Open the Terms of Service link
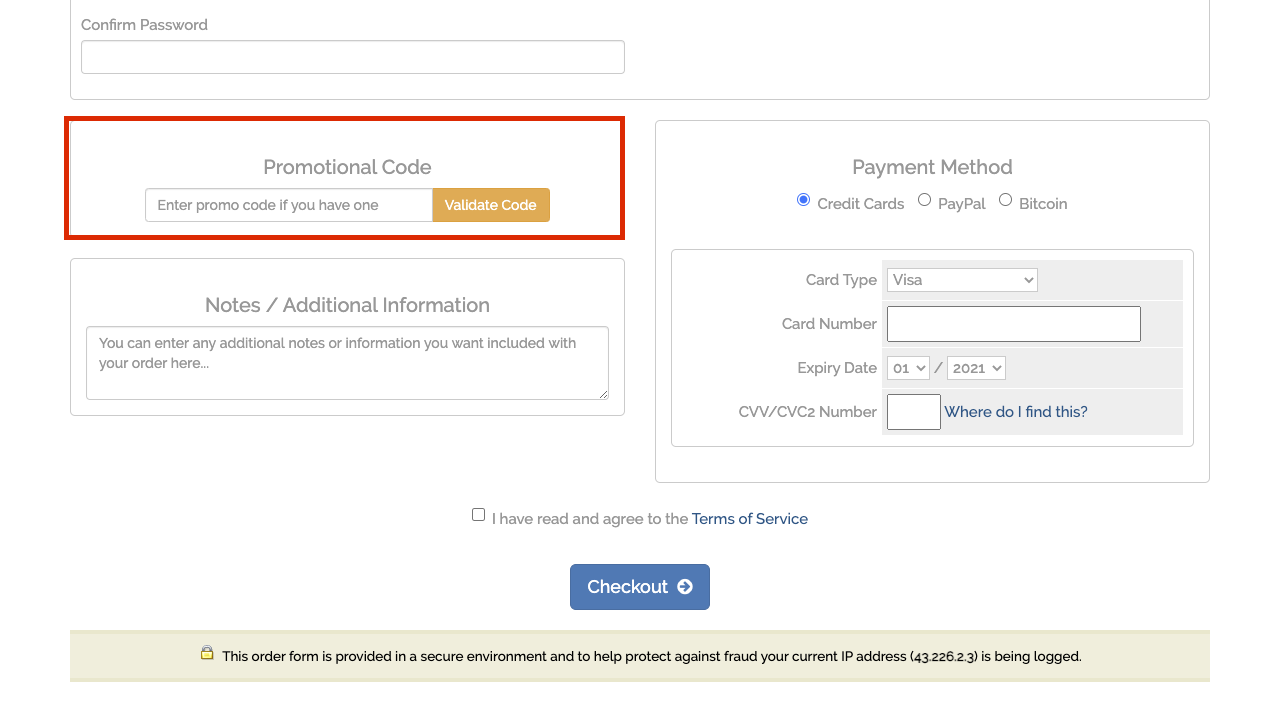The width and height of the screenshot is (1280, 719). pyautogui.click(x=750, y=519)
